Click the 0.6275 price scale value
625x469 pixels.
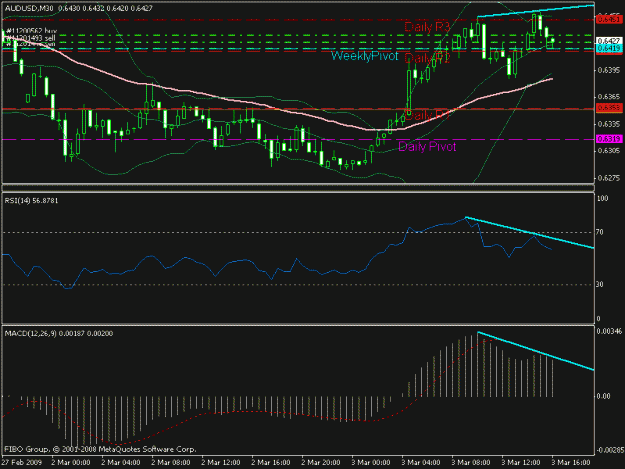[x=609, y=178]
